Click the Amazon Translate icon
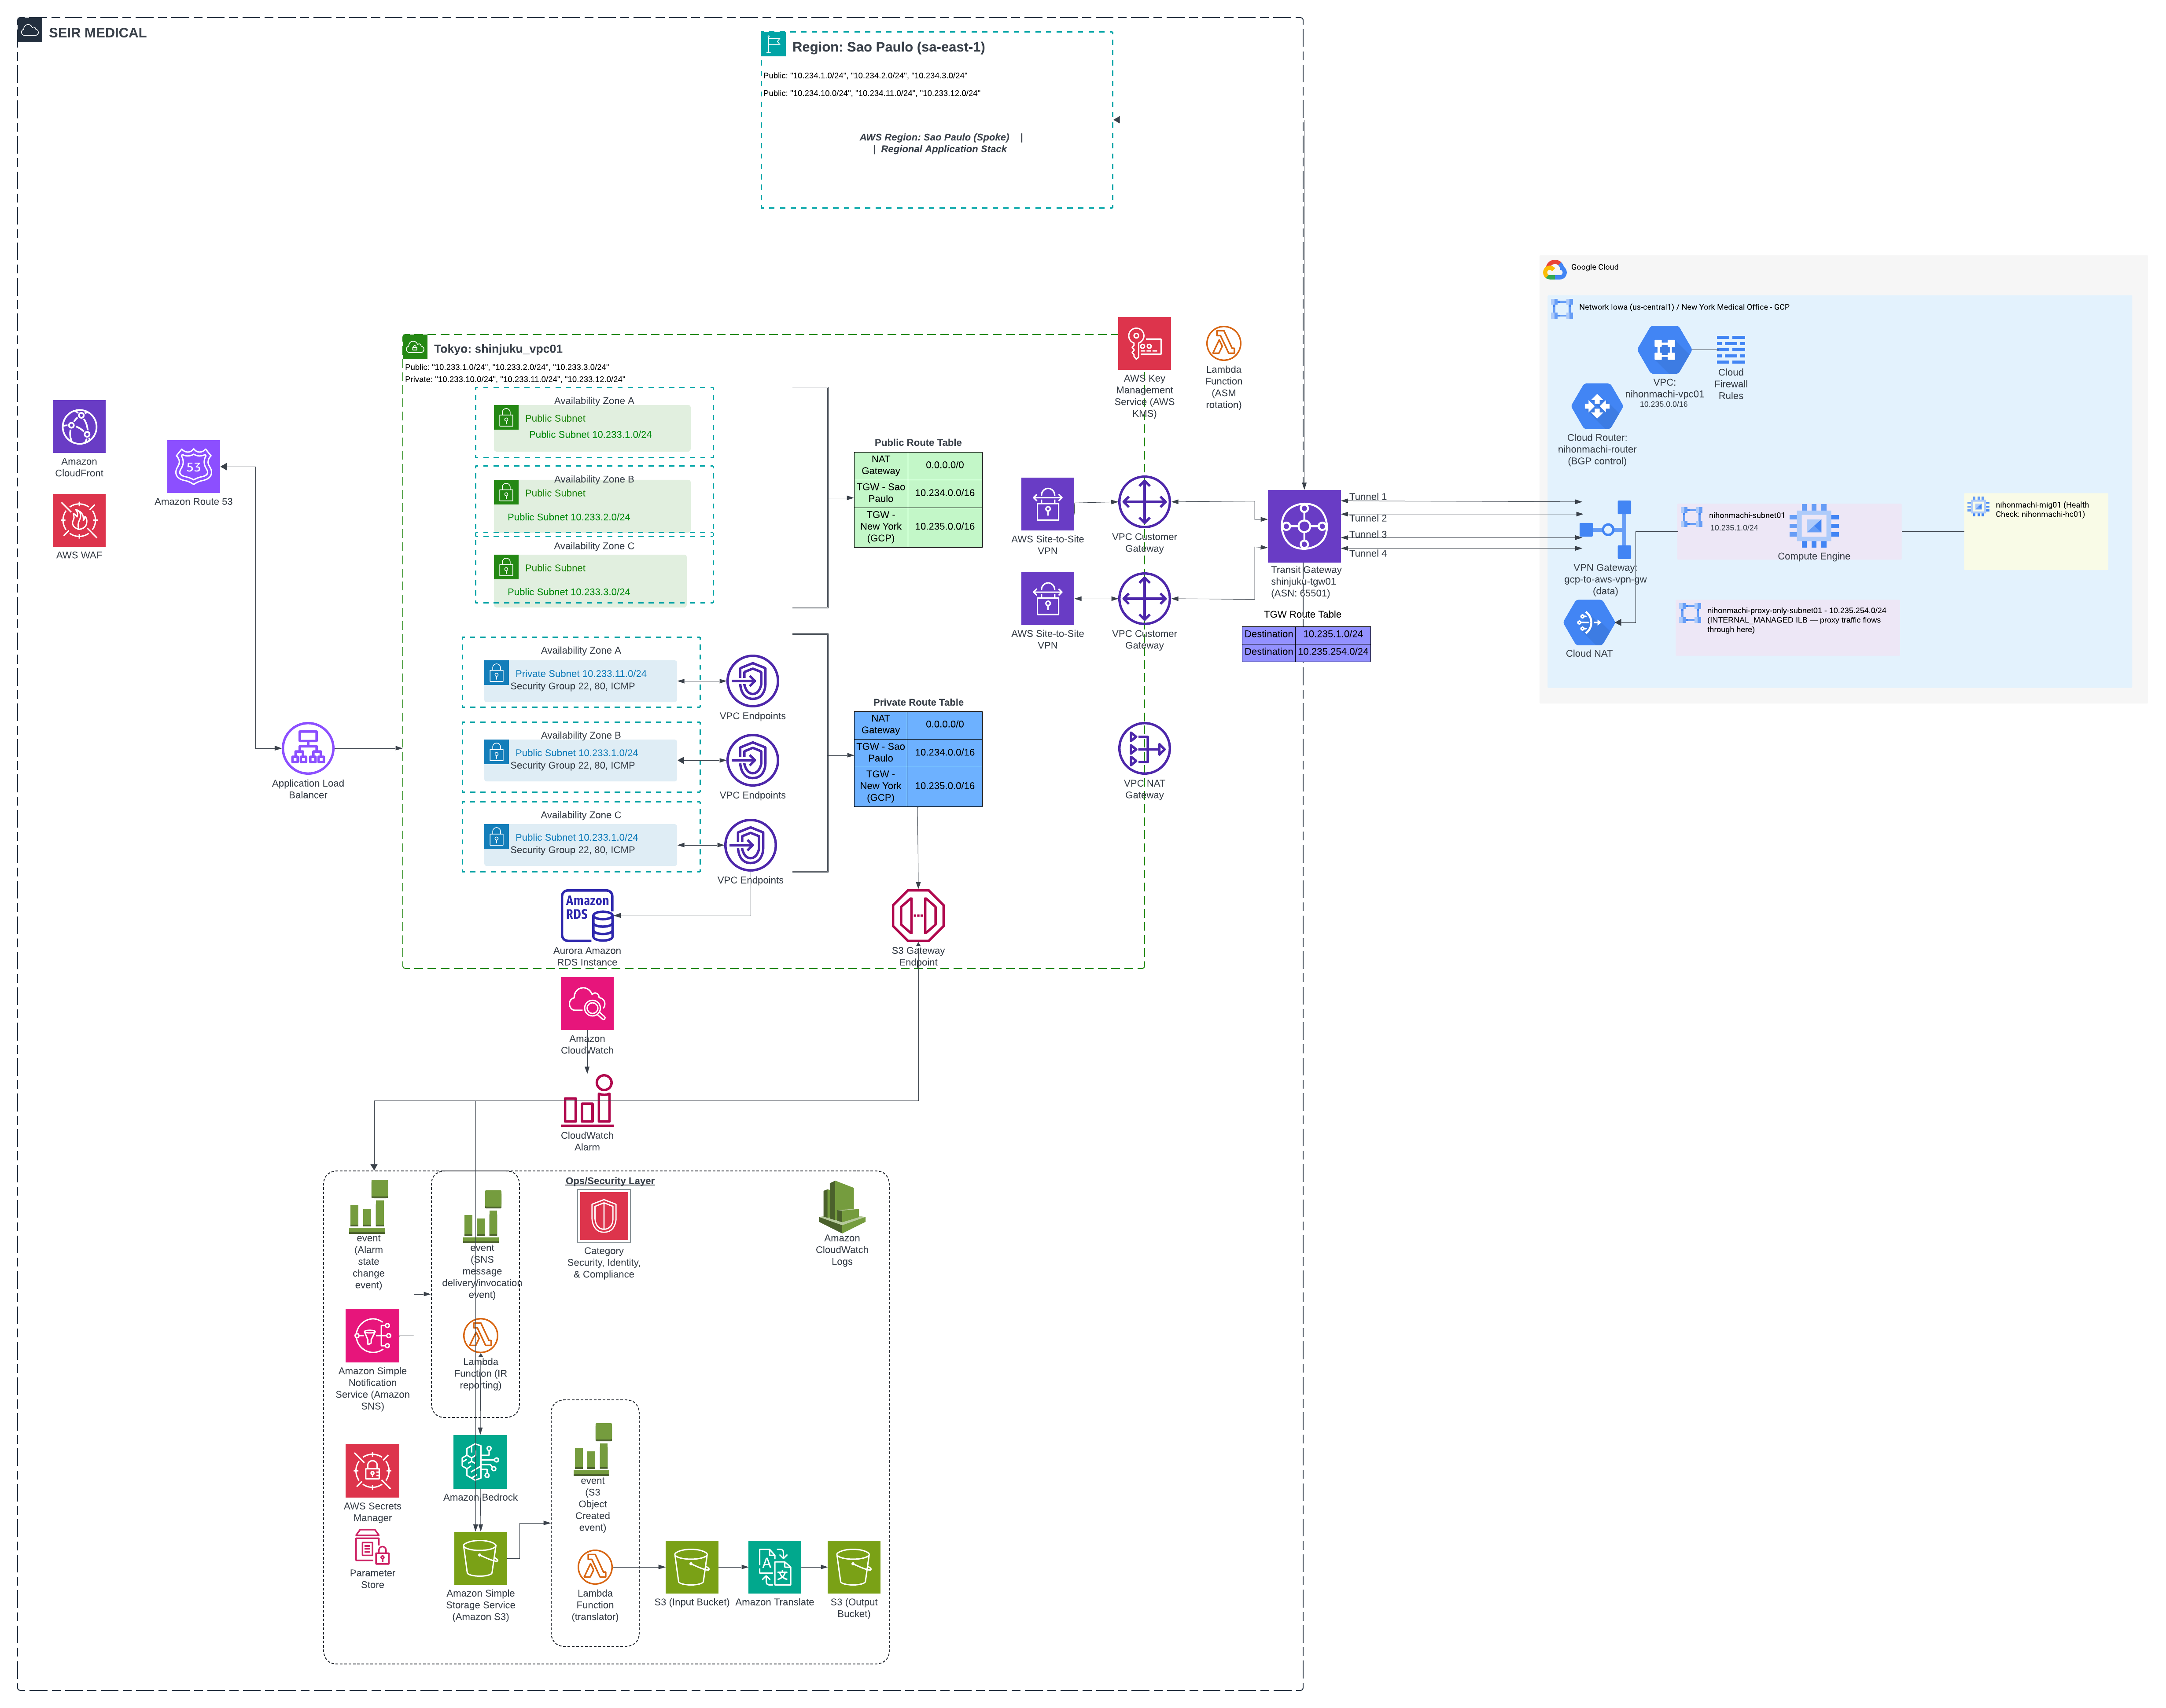 point(775,1567)
